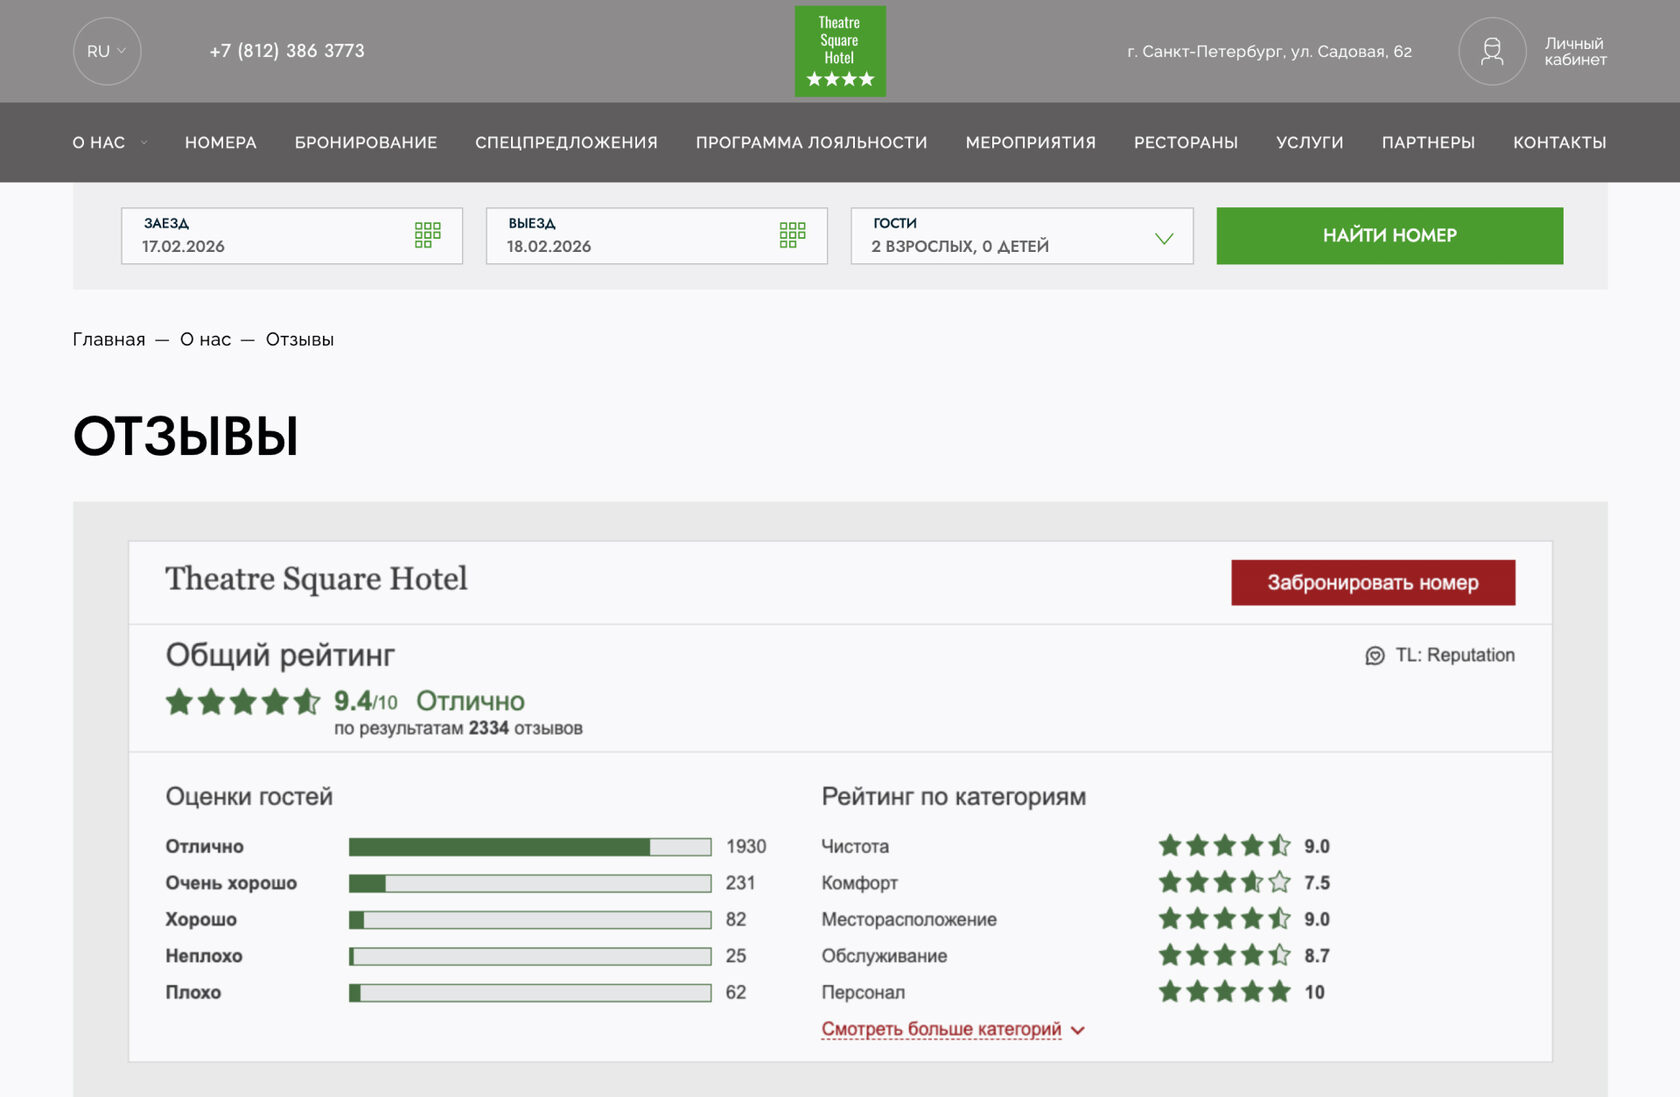Open the check-in date calendar icon
This screenshot has width=1680, height=1097.
click(428, 235)
